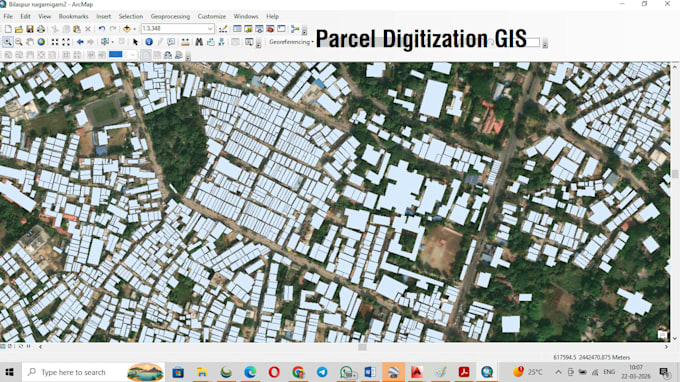This screenshot has height=382, width=680.
Task: Open the Table of Contents window icon
Action: [x=237, y=29]
